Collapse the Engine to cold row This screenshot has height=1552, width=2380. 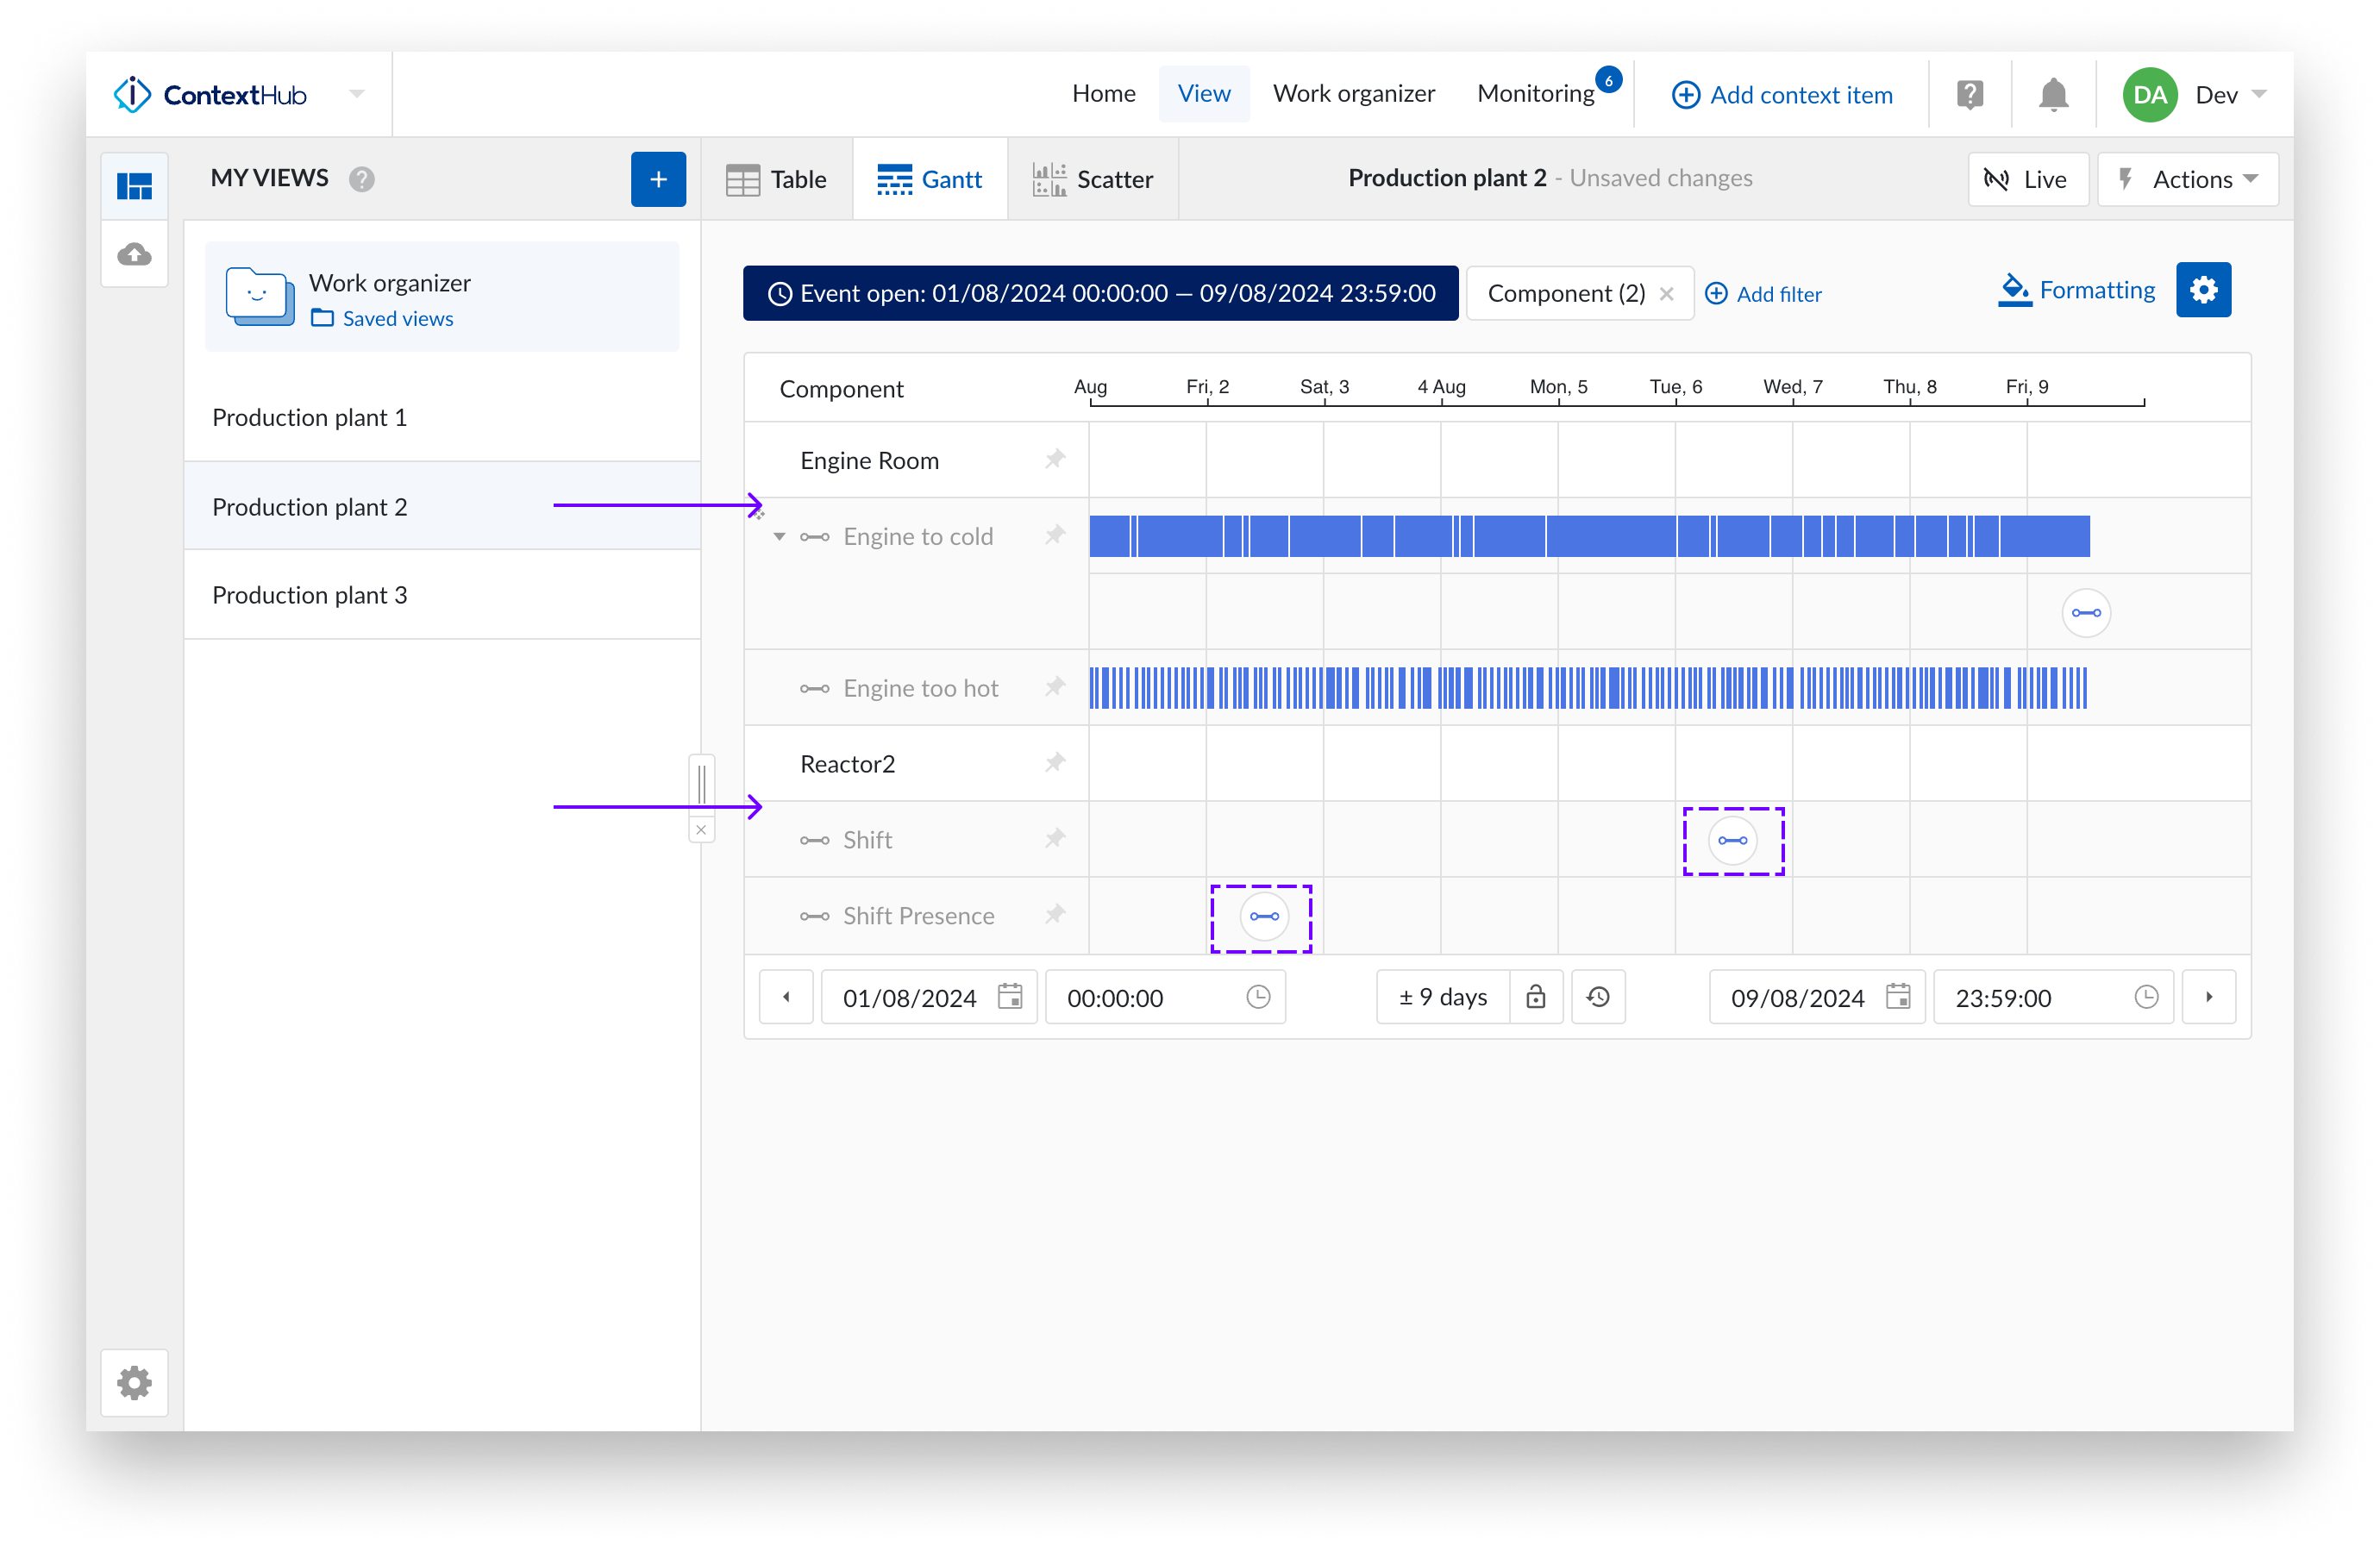(779, 537)
